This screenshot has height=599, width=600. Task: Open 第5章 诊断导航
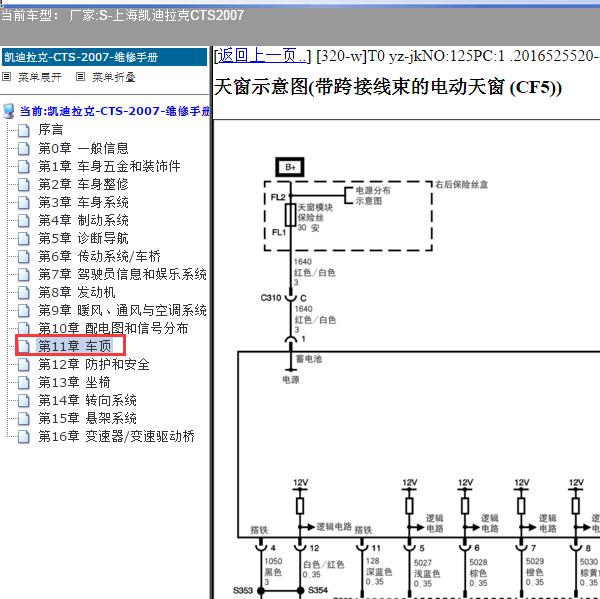[x=83, y=238]
